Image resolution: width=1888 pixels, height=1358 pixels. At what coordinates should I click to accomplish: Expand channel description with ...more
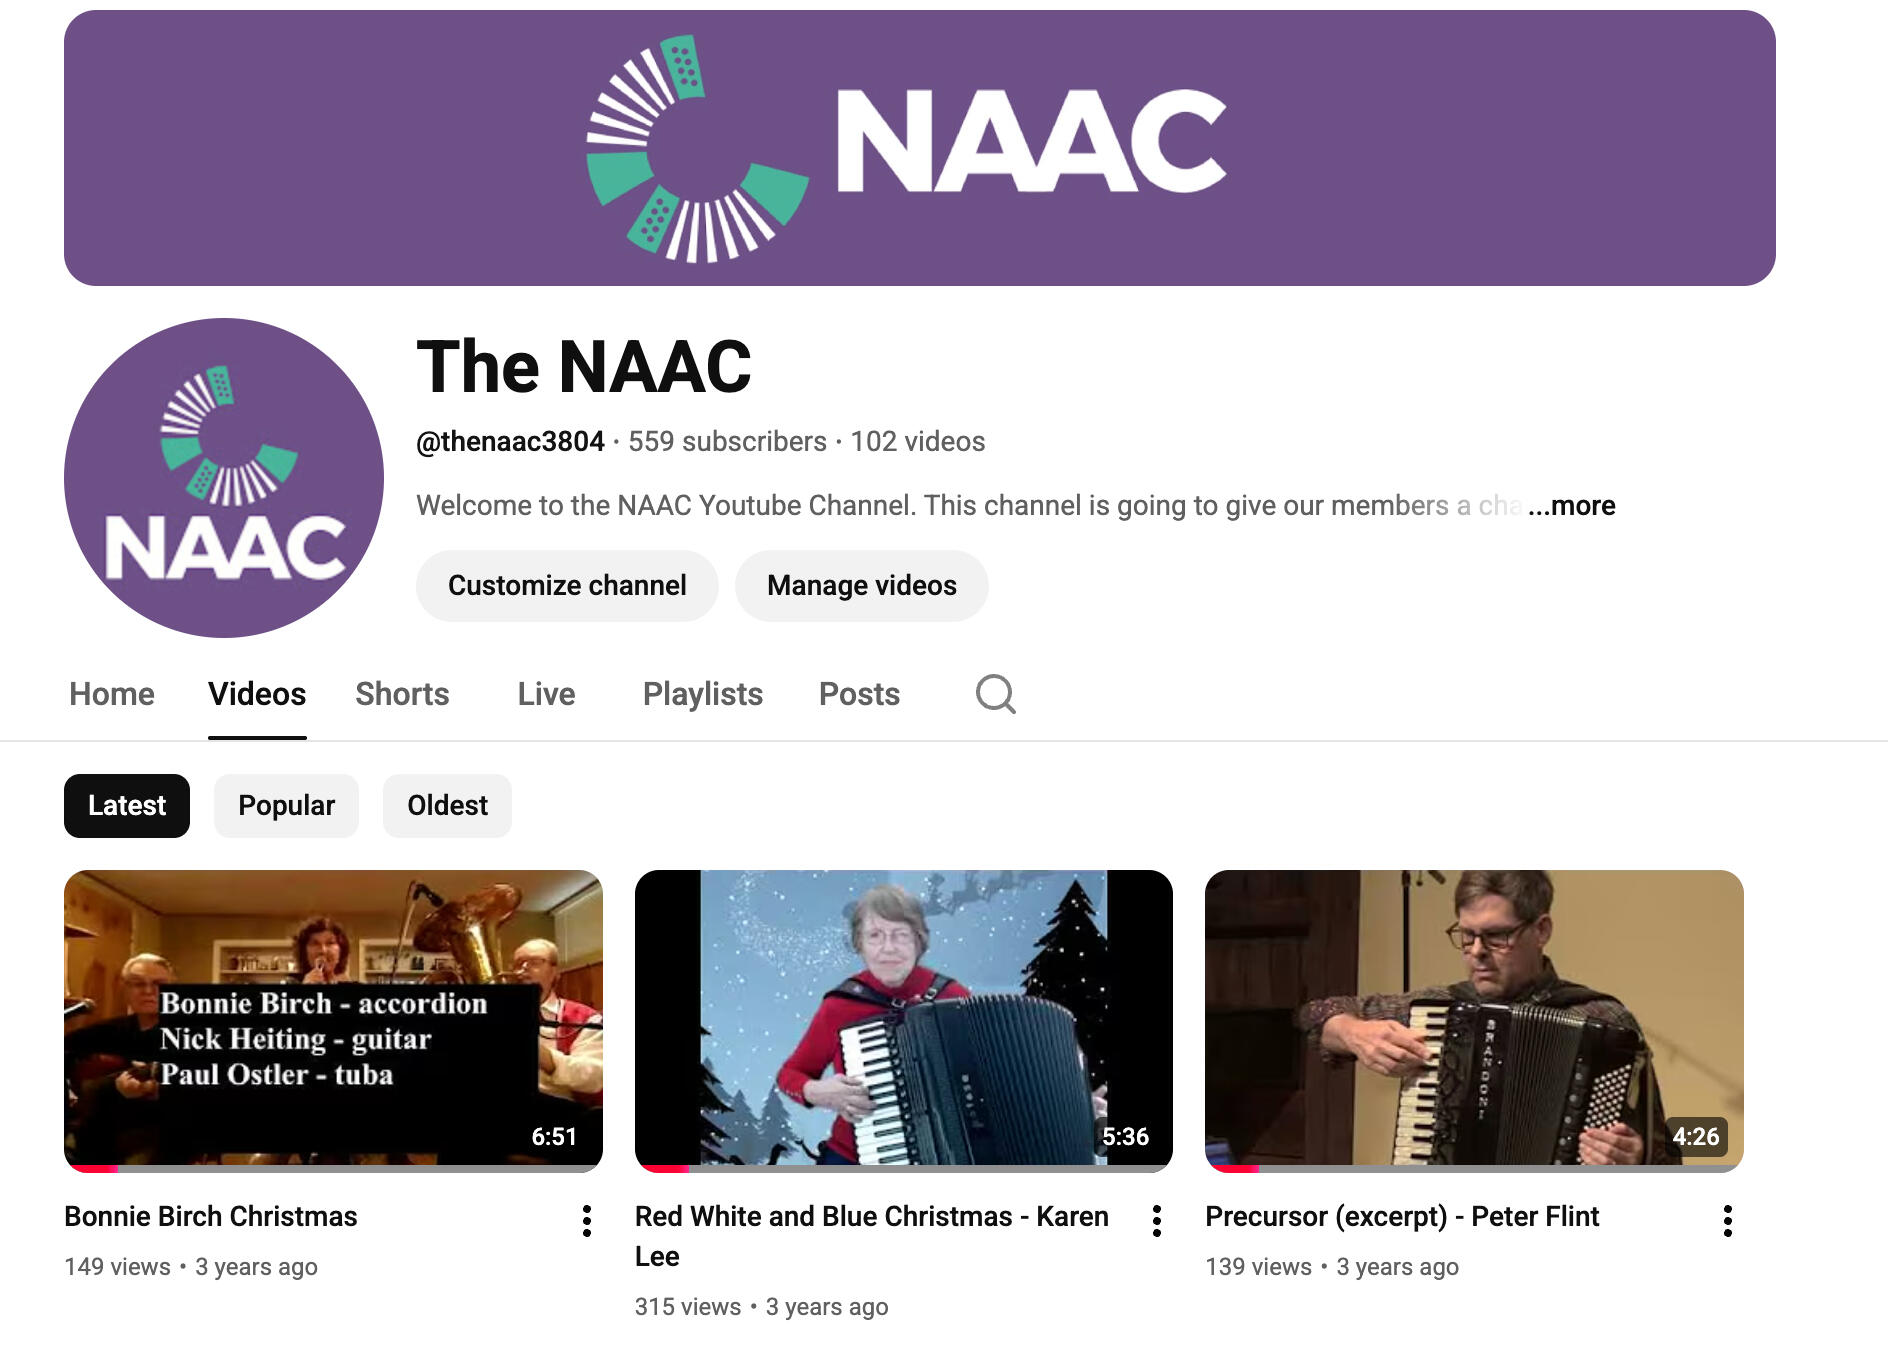point(1571,506)
